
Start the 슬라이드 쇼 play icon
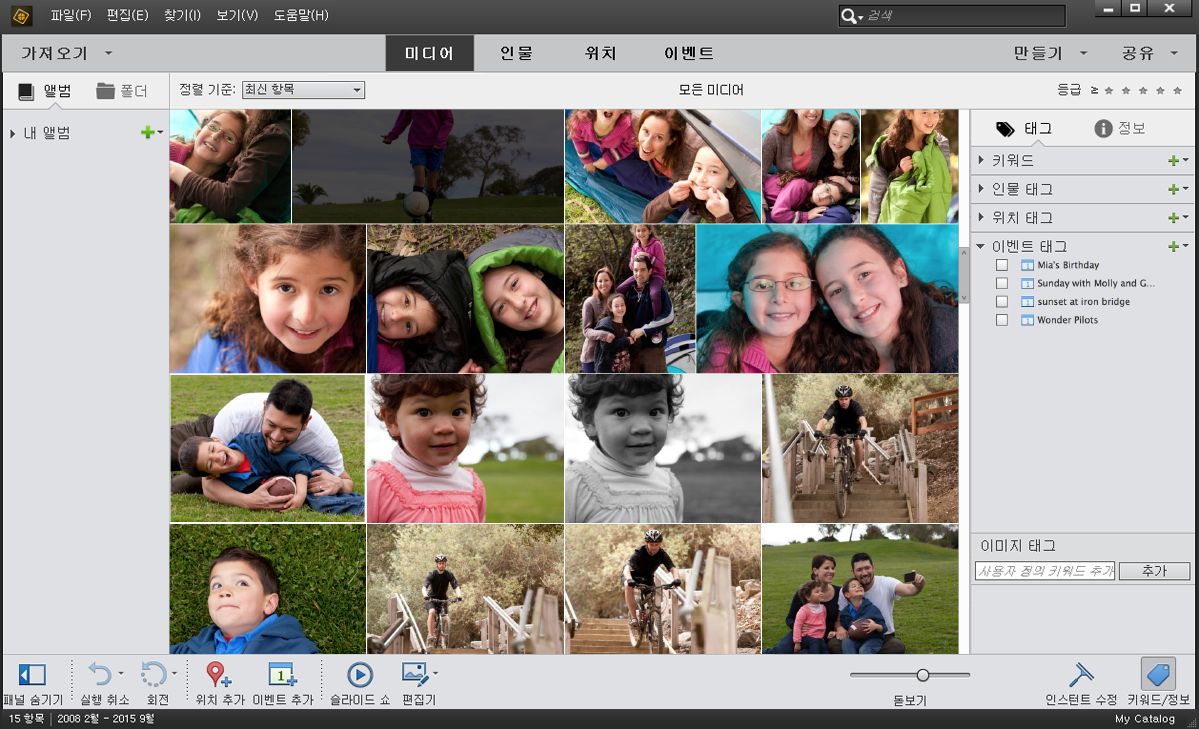tap(359, 675)
